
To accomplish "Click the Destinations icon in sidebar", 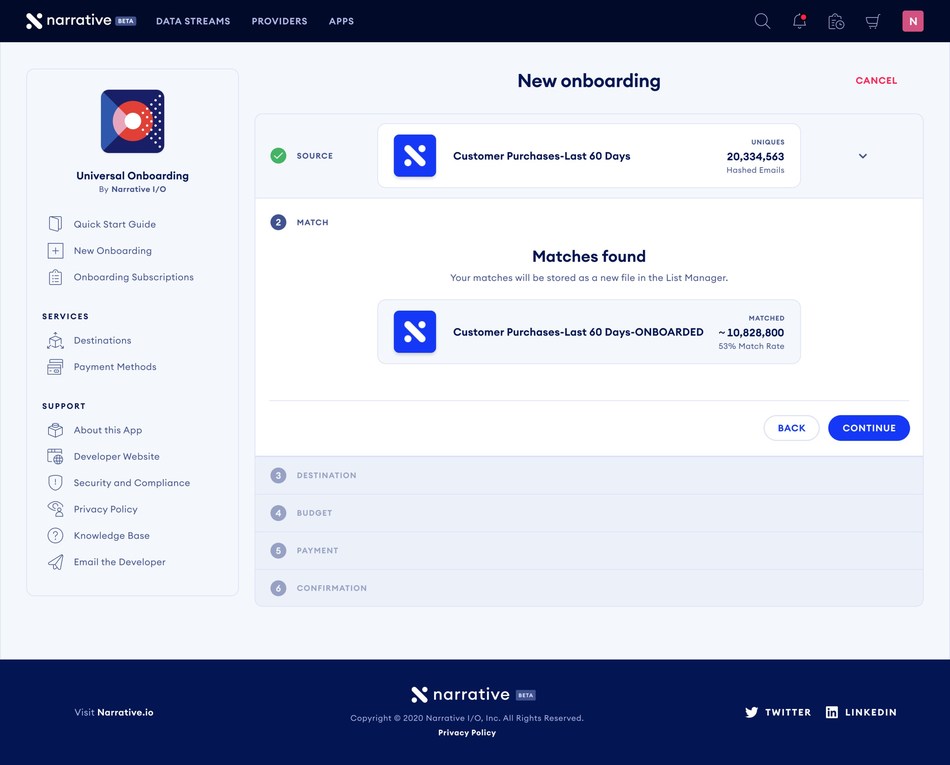I will [x=55, y=340].
